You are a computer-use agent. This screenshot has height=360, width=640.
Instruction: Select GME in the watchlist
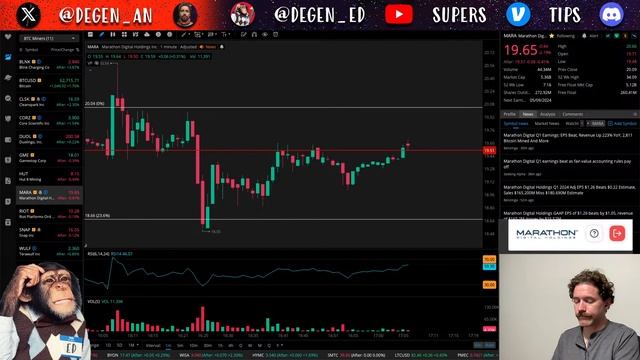(x=49, y=158)
